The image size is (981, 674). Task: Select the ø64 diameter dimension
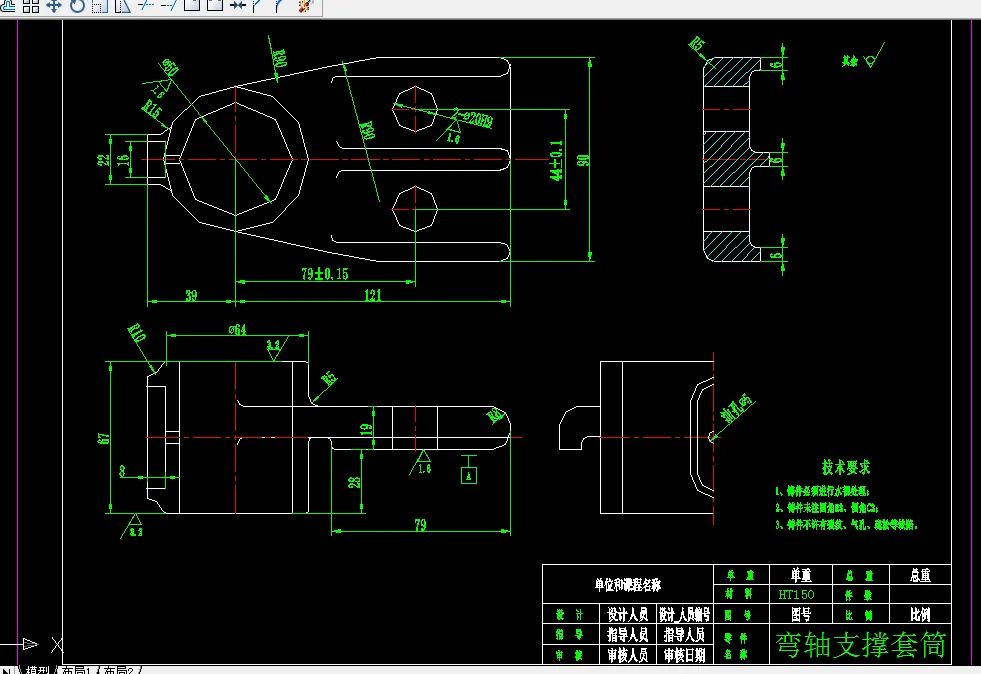[237, 329]
